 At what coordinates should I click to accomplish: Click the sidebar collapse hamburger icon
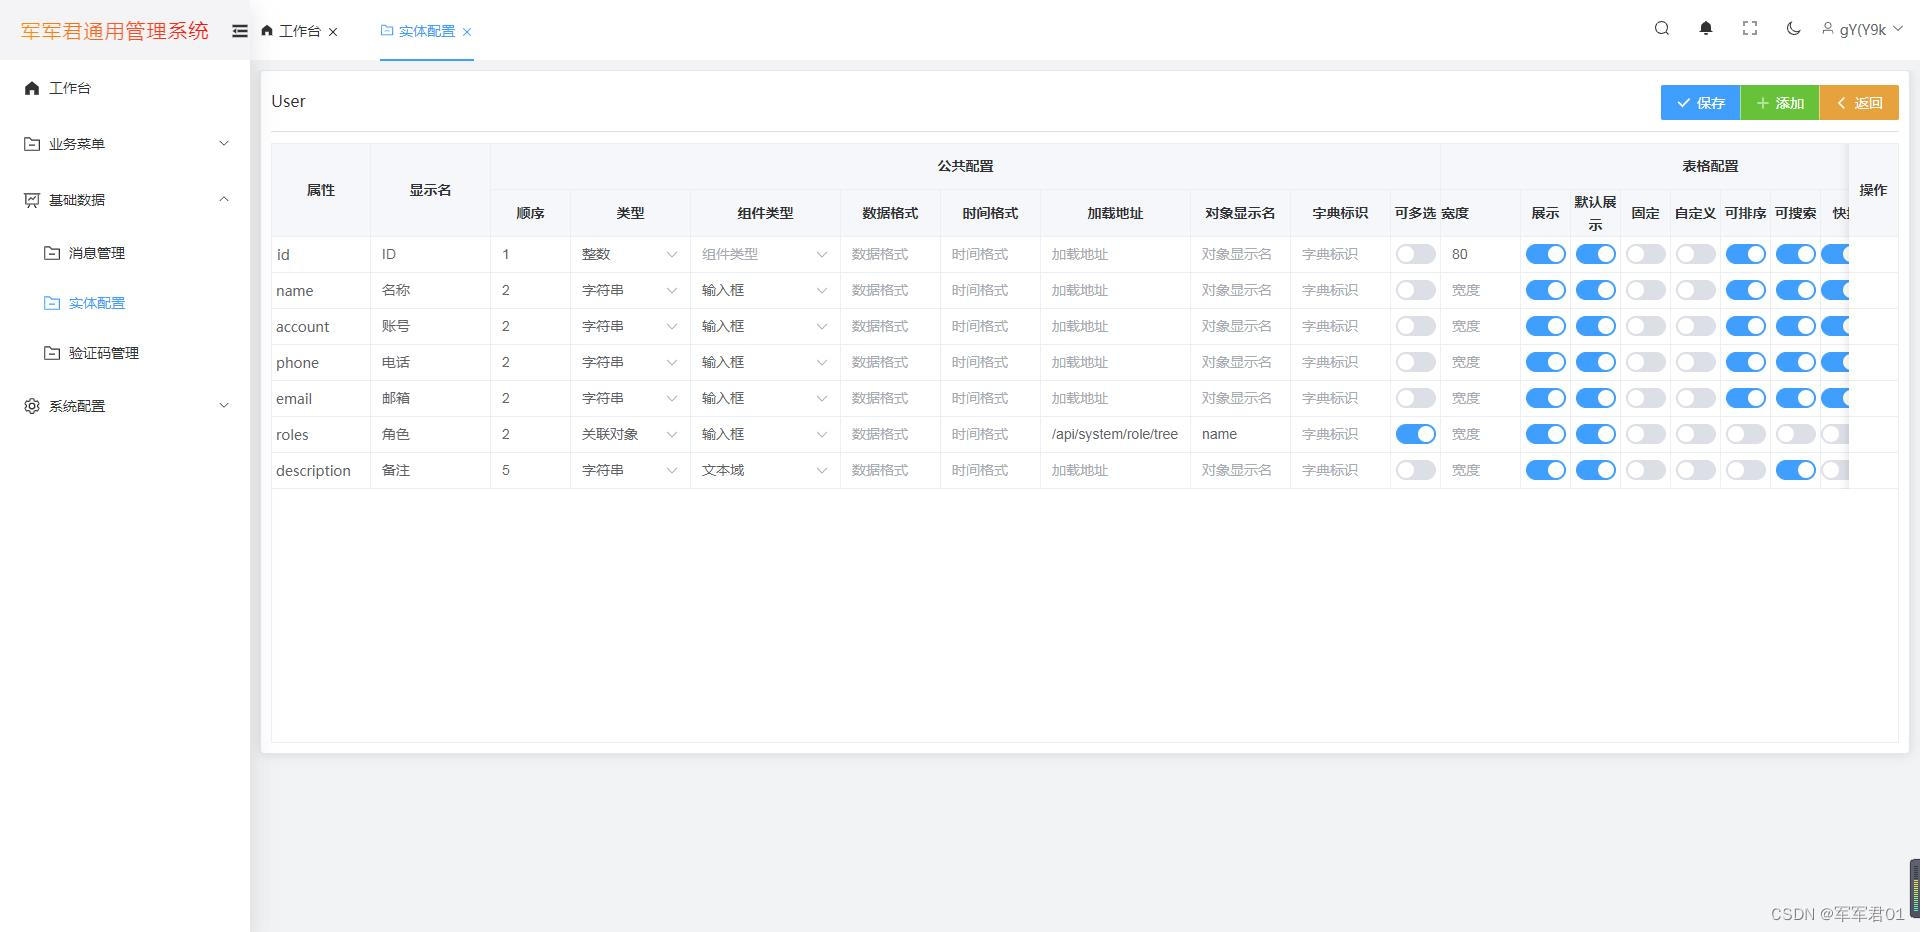coord(240,31)
